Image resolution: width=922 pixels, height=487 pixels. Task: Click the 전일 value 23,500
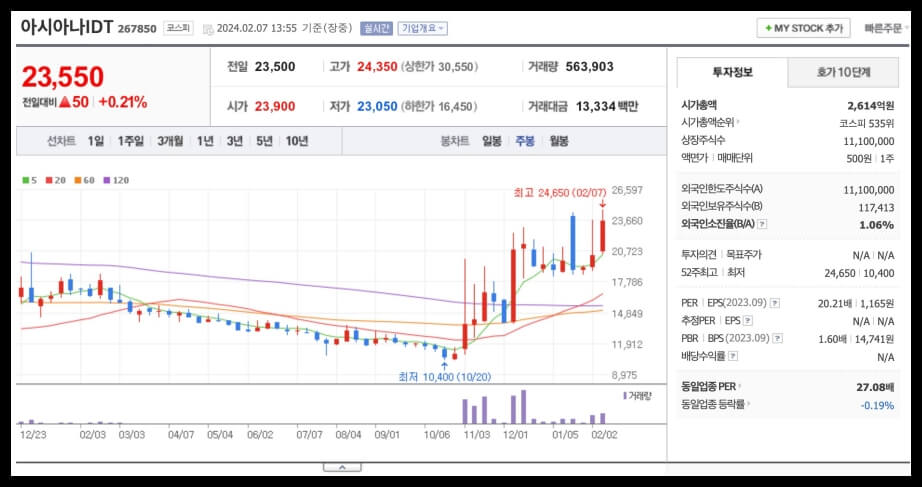275,66
